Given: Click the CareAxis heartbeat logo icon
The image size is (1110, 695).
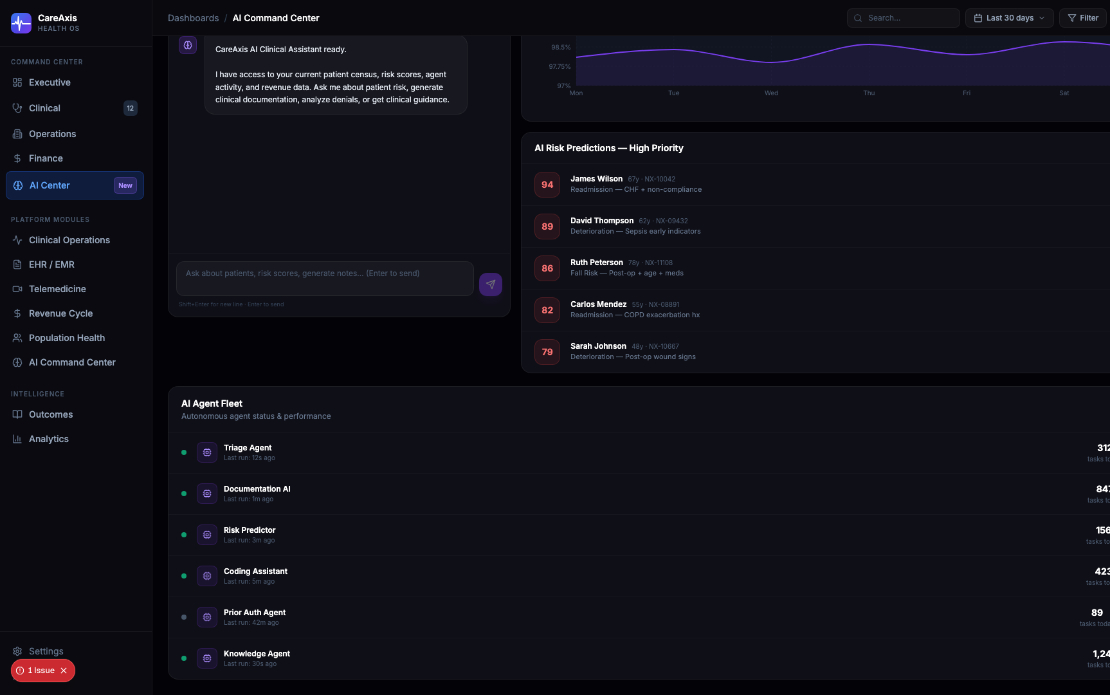Looking at the screenshot, I should 21,23.
